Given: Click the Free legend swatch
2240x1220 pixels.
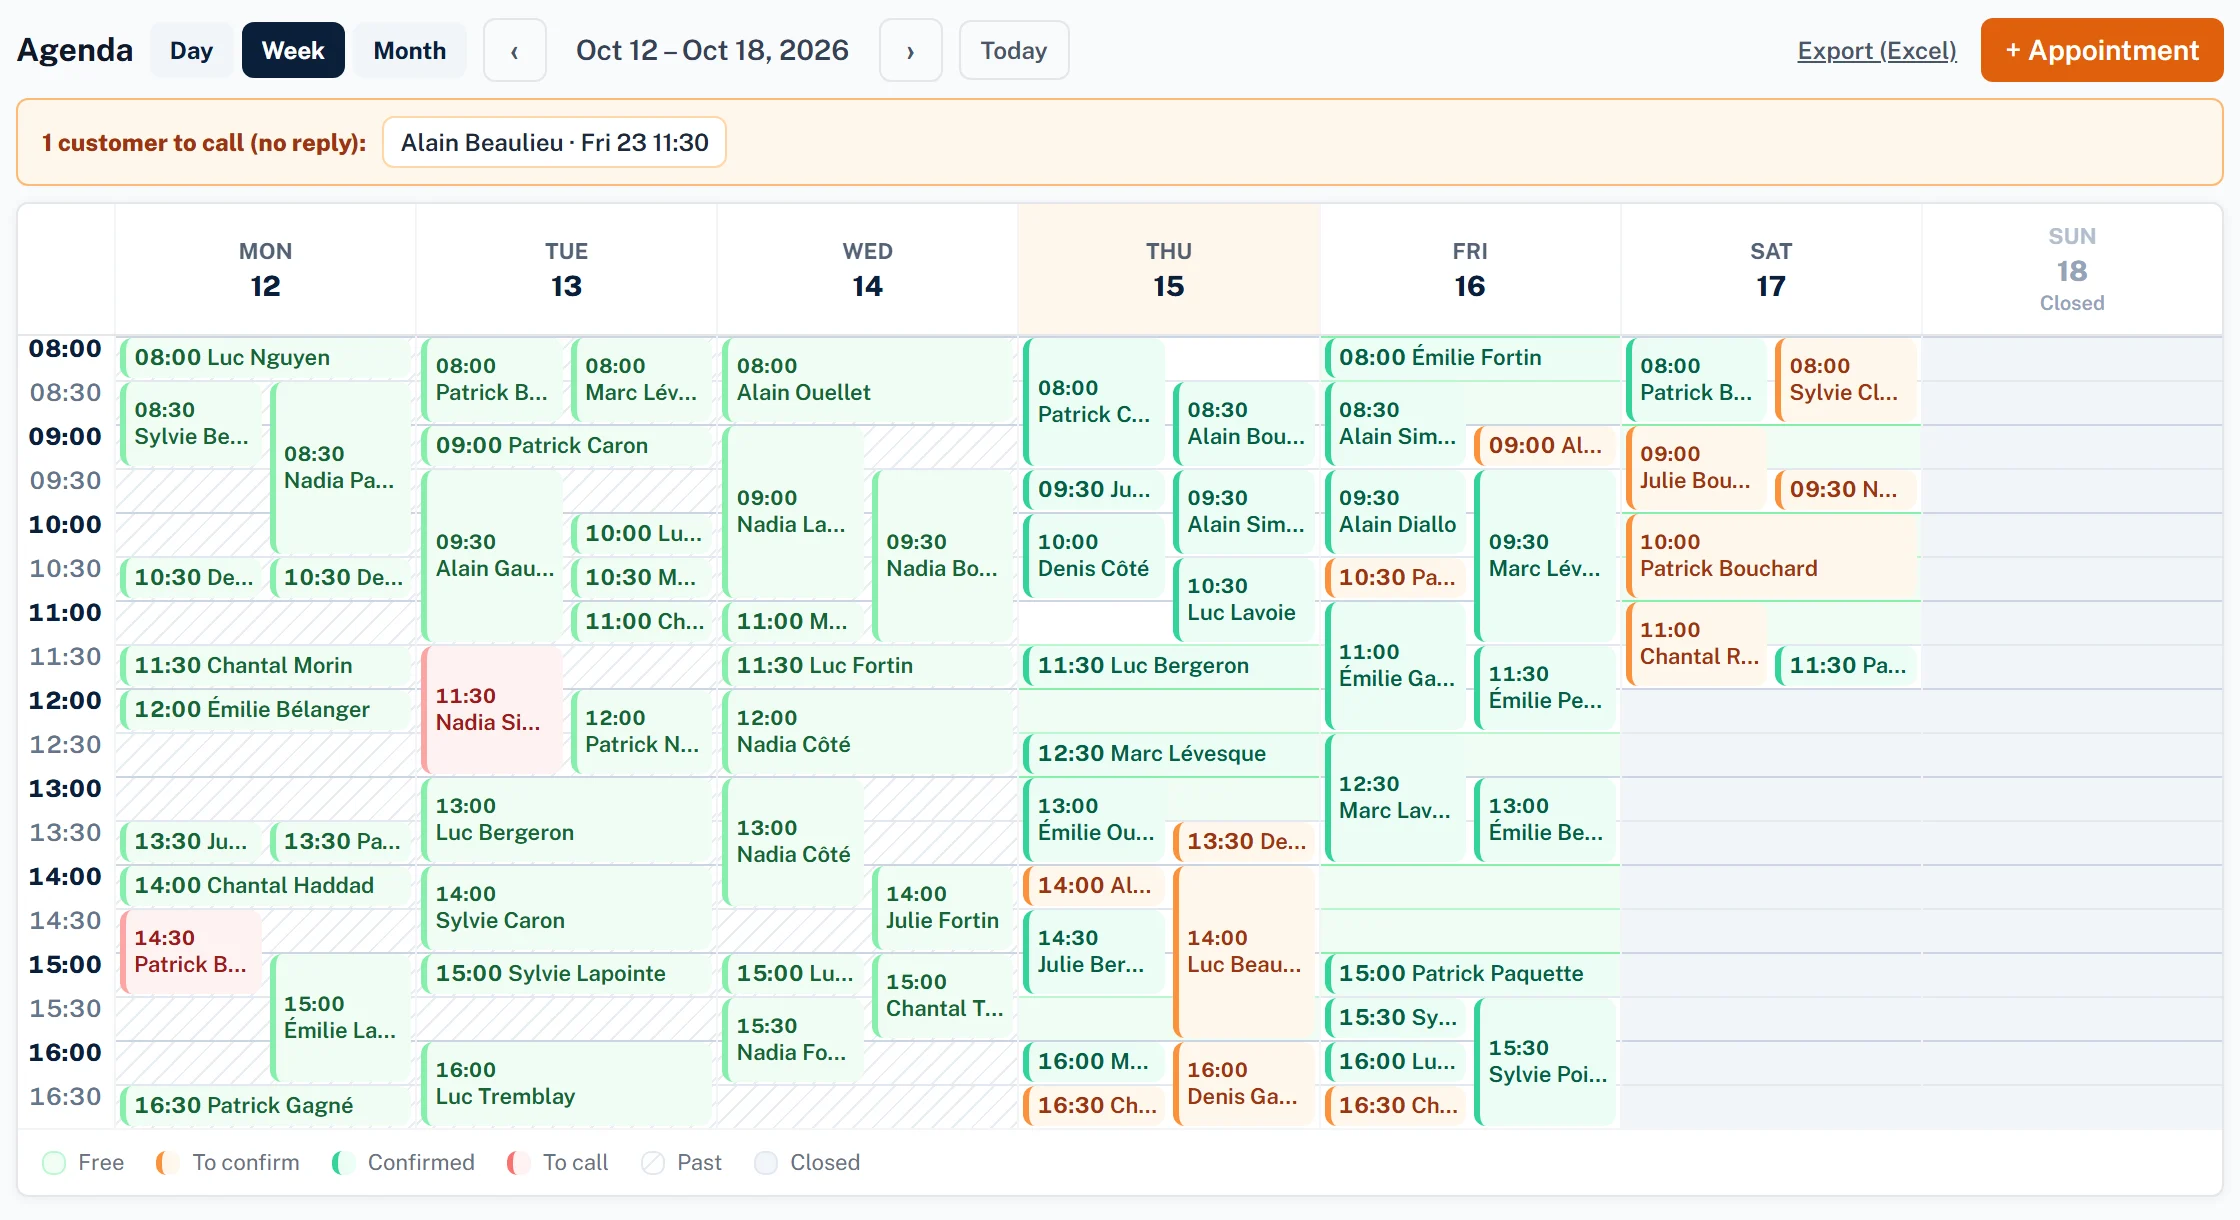Looking at the screenshot, I should 54,1163.
